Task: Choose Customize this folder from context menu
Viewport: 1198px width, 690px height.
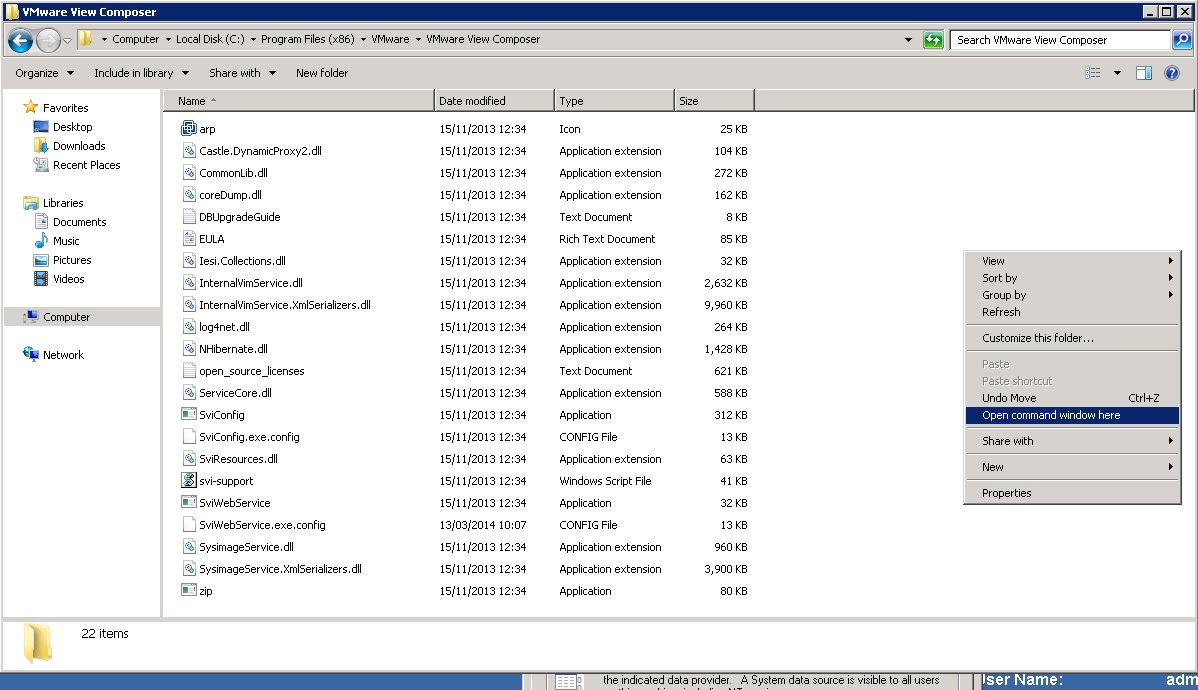Action: pyautogui.click(x=1072, y=338)
